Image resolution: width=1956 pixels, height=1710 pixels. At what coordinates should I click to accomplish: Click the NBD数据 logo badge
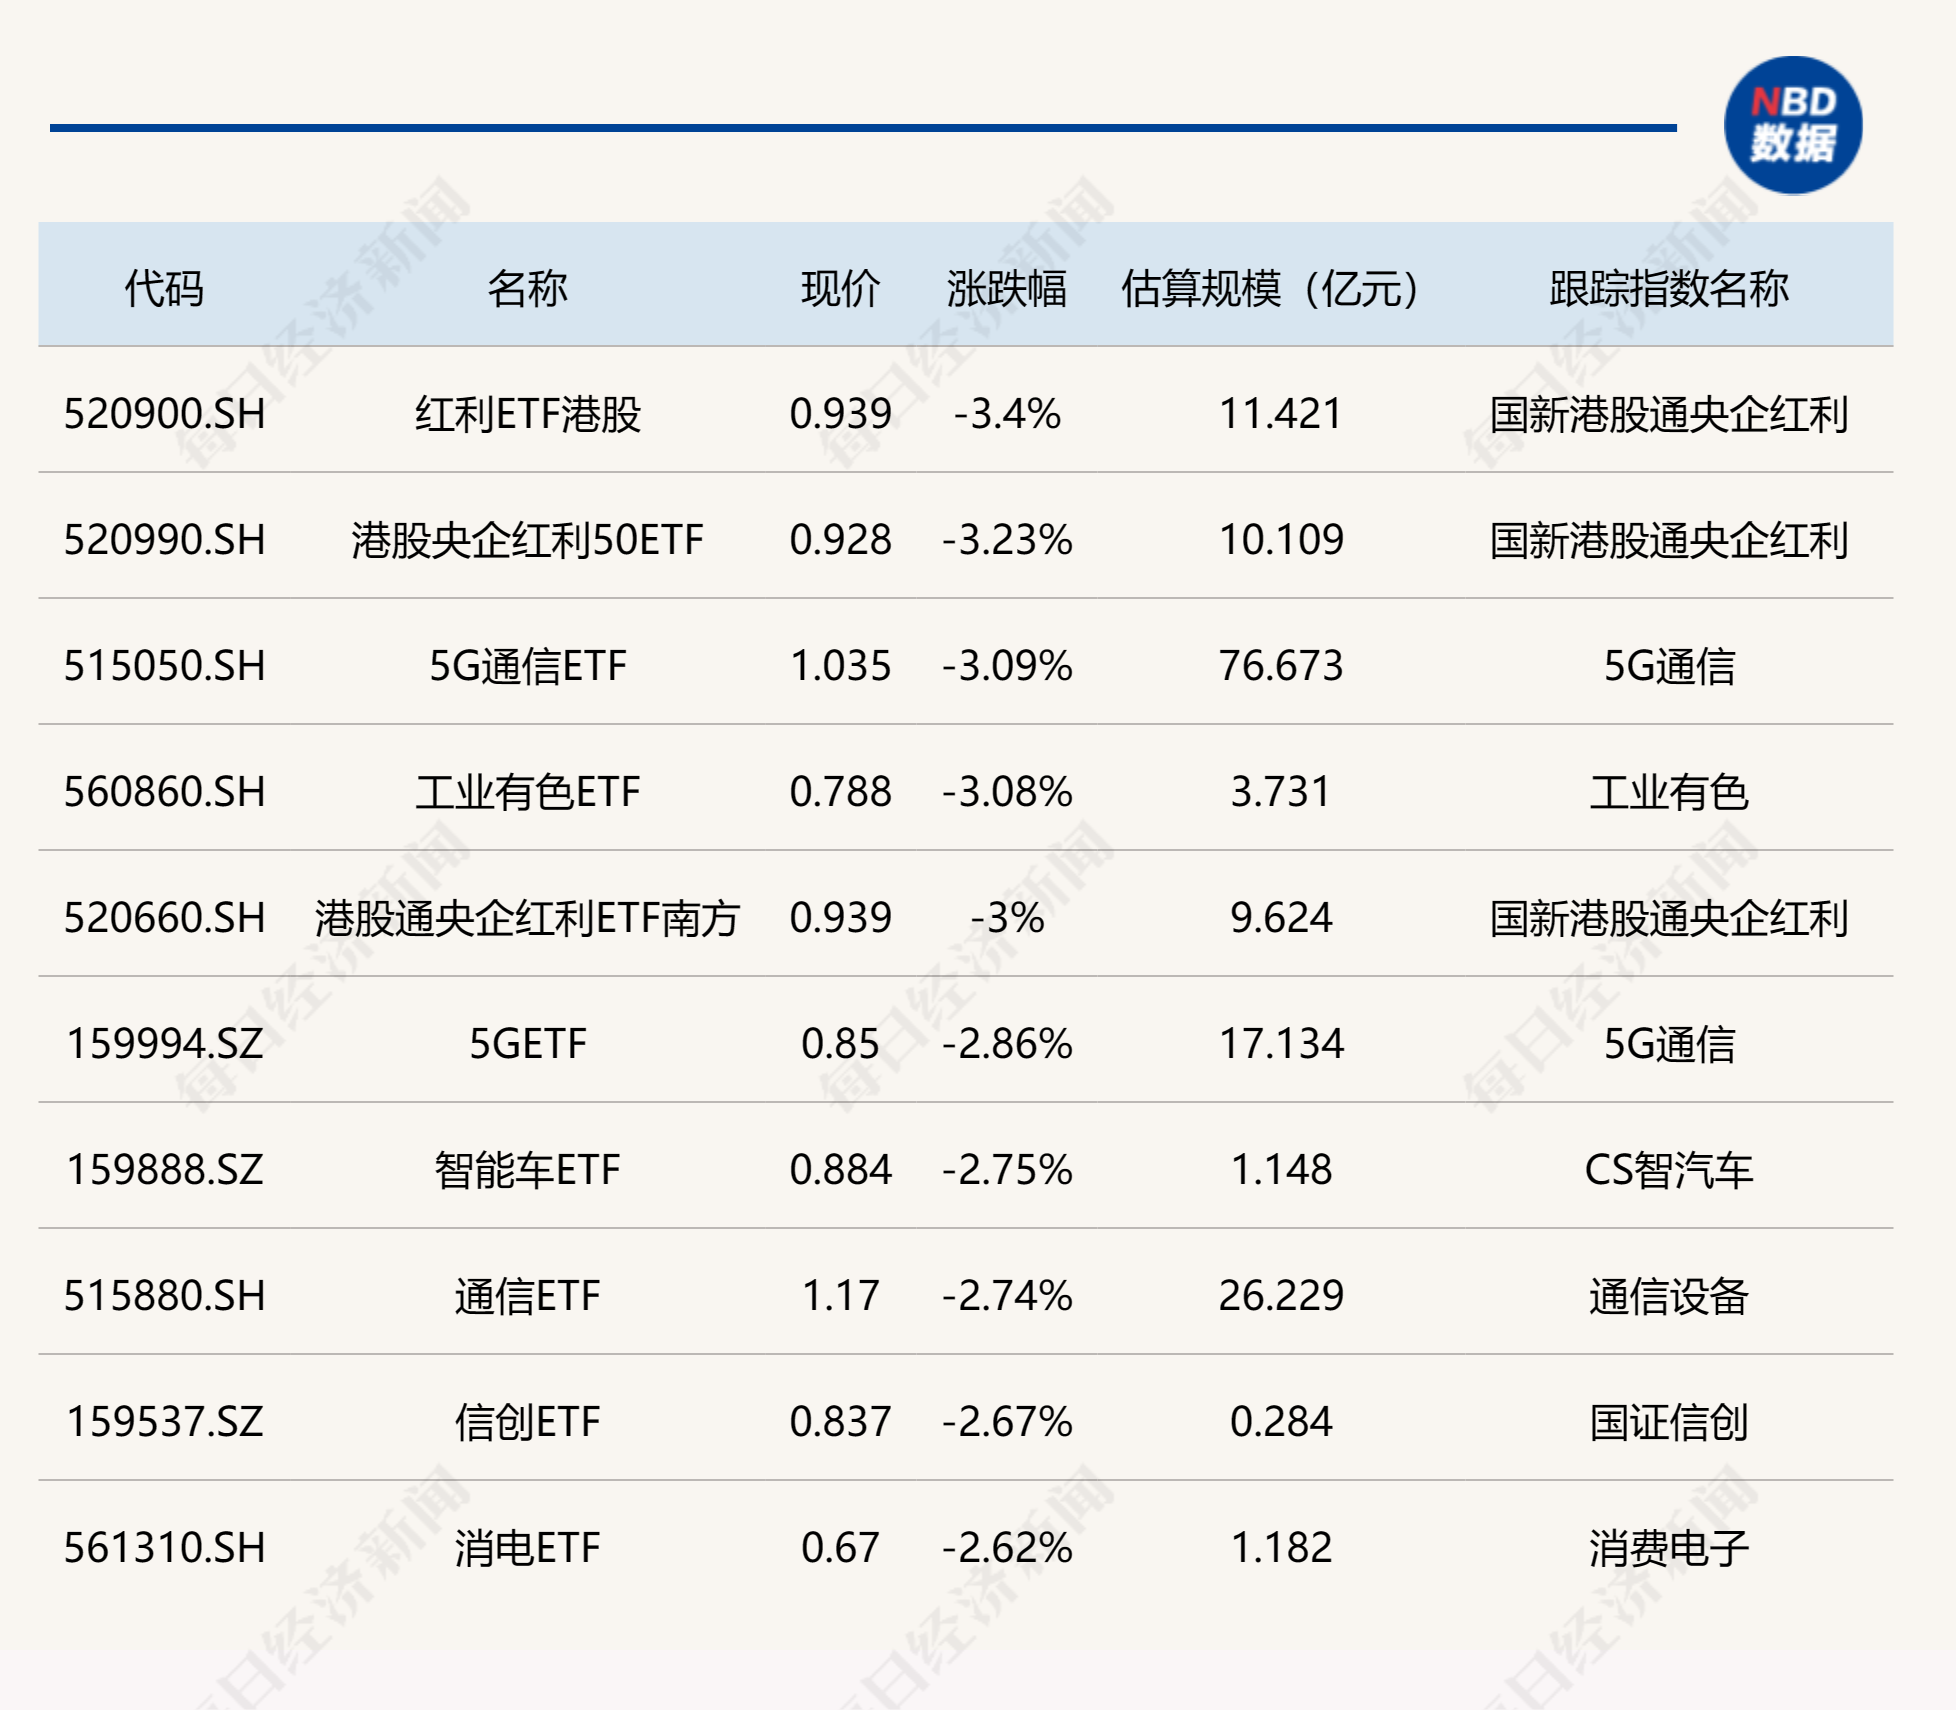pyautogui.click(x=1793, y=125)
